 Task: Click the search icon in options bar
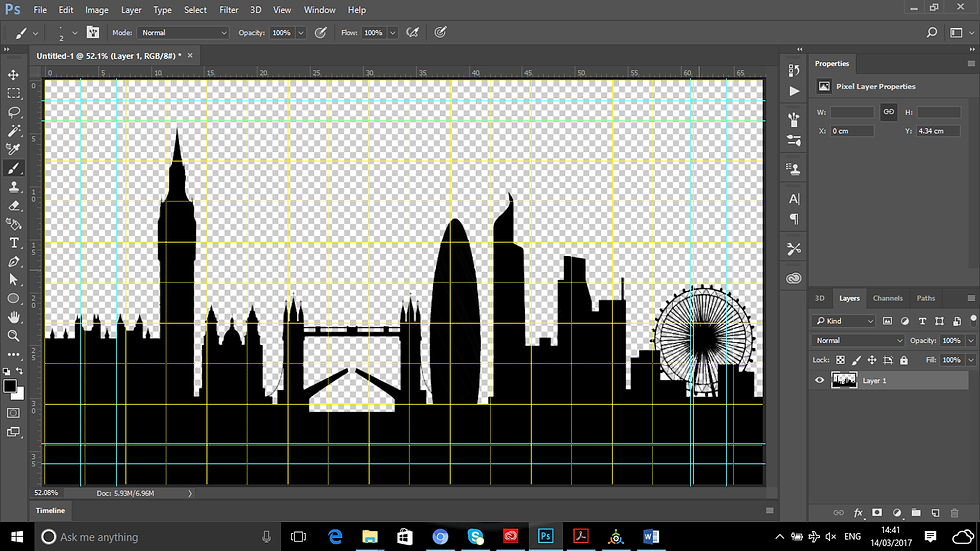click(x=932, y=32)
